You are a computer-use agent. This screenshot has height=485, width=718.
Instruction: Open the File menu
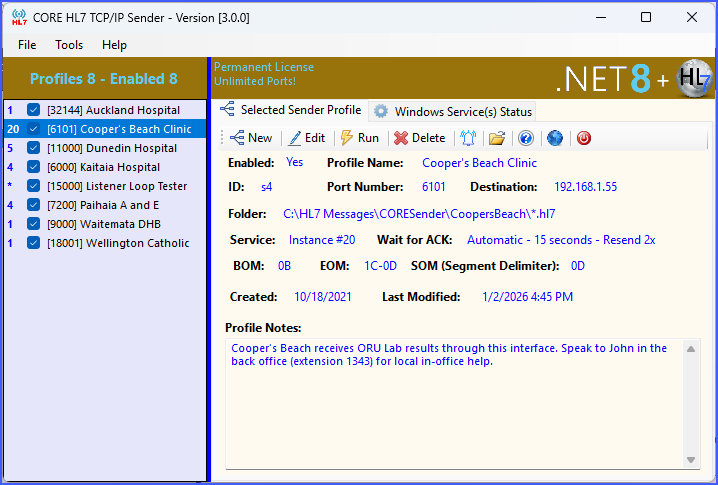tap(27, 45)
